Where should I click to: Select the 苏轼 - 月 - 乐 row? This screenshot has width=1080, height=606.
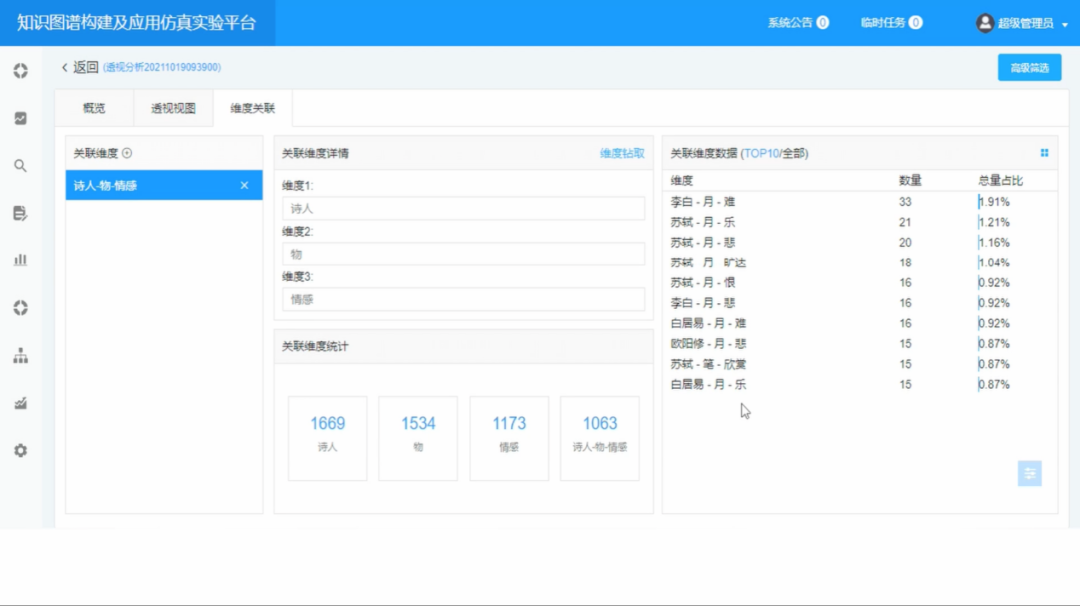[x=860, y=222]
